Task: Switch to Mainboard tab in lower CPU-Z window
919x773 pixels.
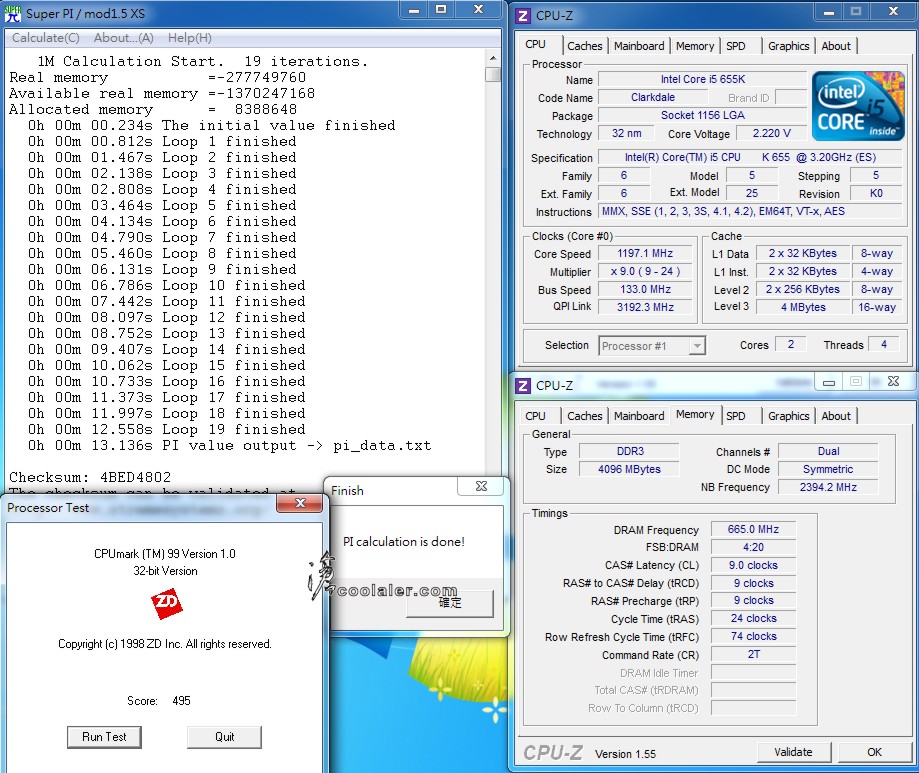Action: [x=639, y=416]
